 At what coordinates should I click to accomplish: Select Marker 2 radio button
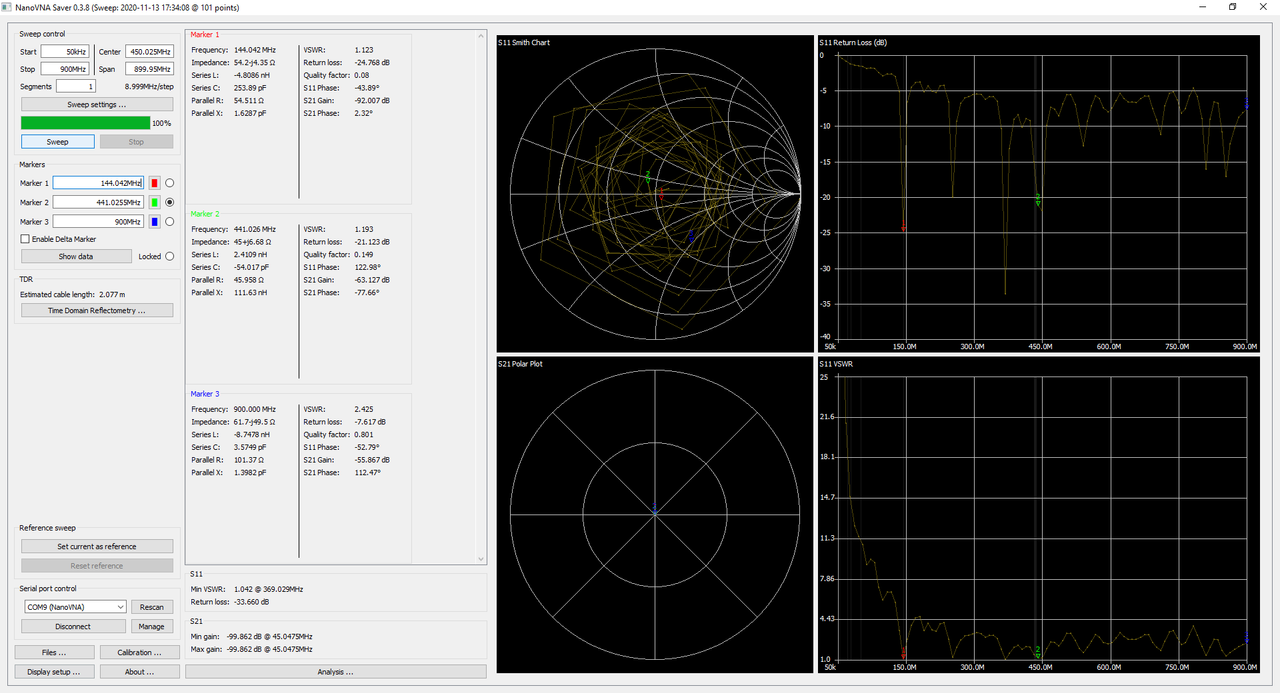(x=170, y=202)
